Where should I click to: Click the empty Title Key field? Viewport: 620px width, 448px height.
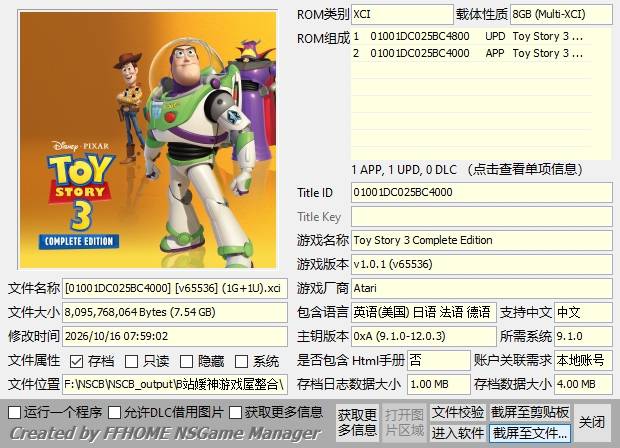[482, 217]
